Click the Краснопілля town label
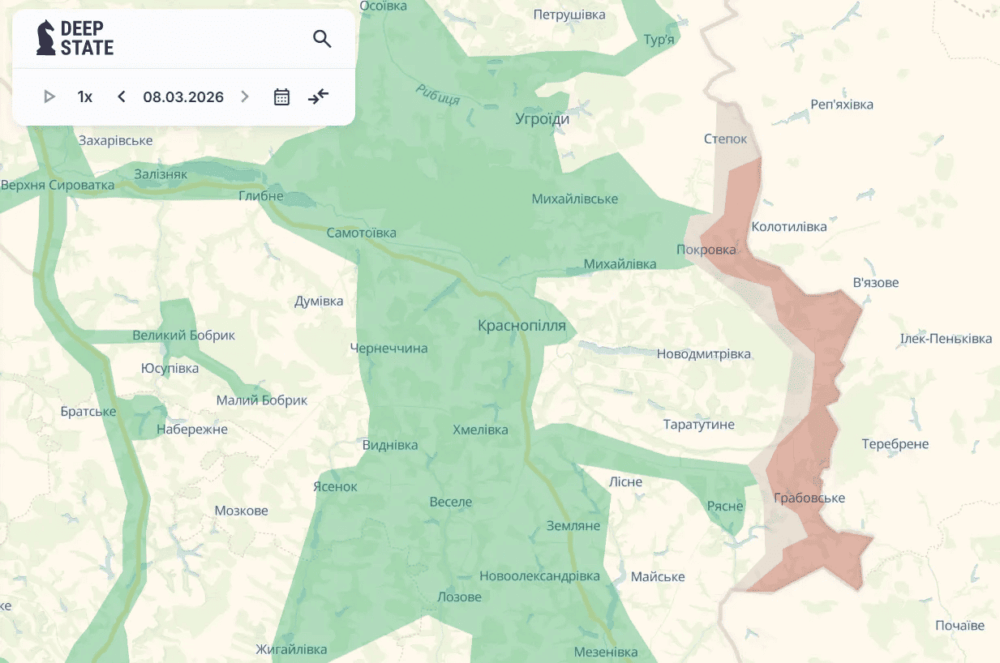The width and height of the screenshot is (1000, 663). point(521,326)
